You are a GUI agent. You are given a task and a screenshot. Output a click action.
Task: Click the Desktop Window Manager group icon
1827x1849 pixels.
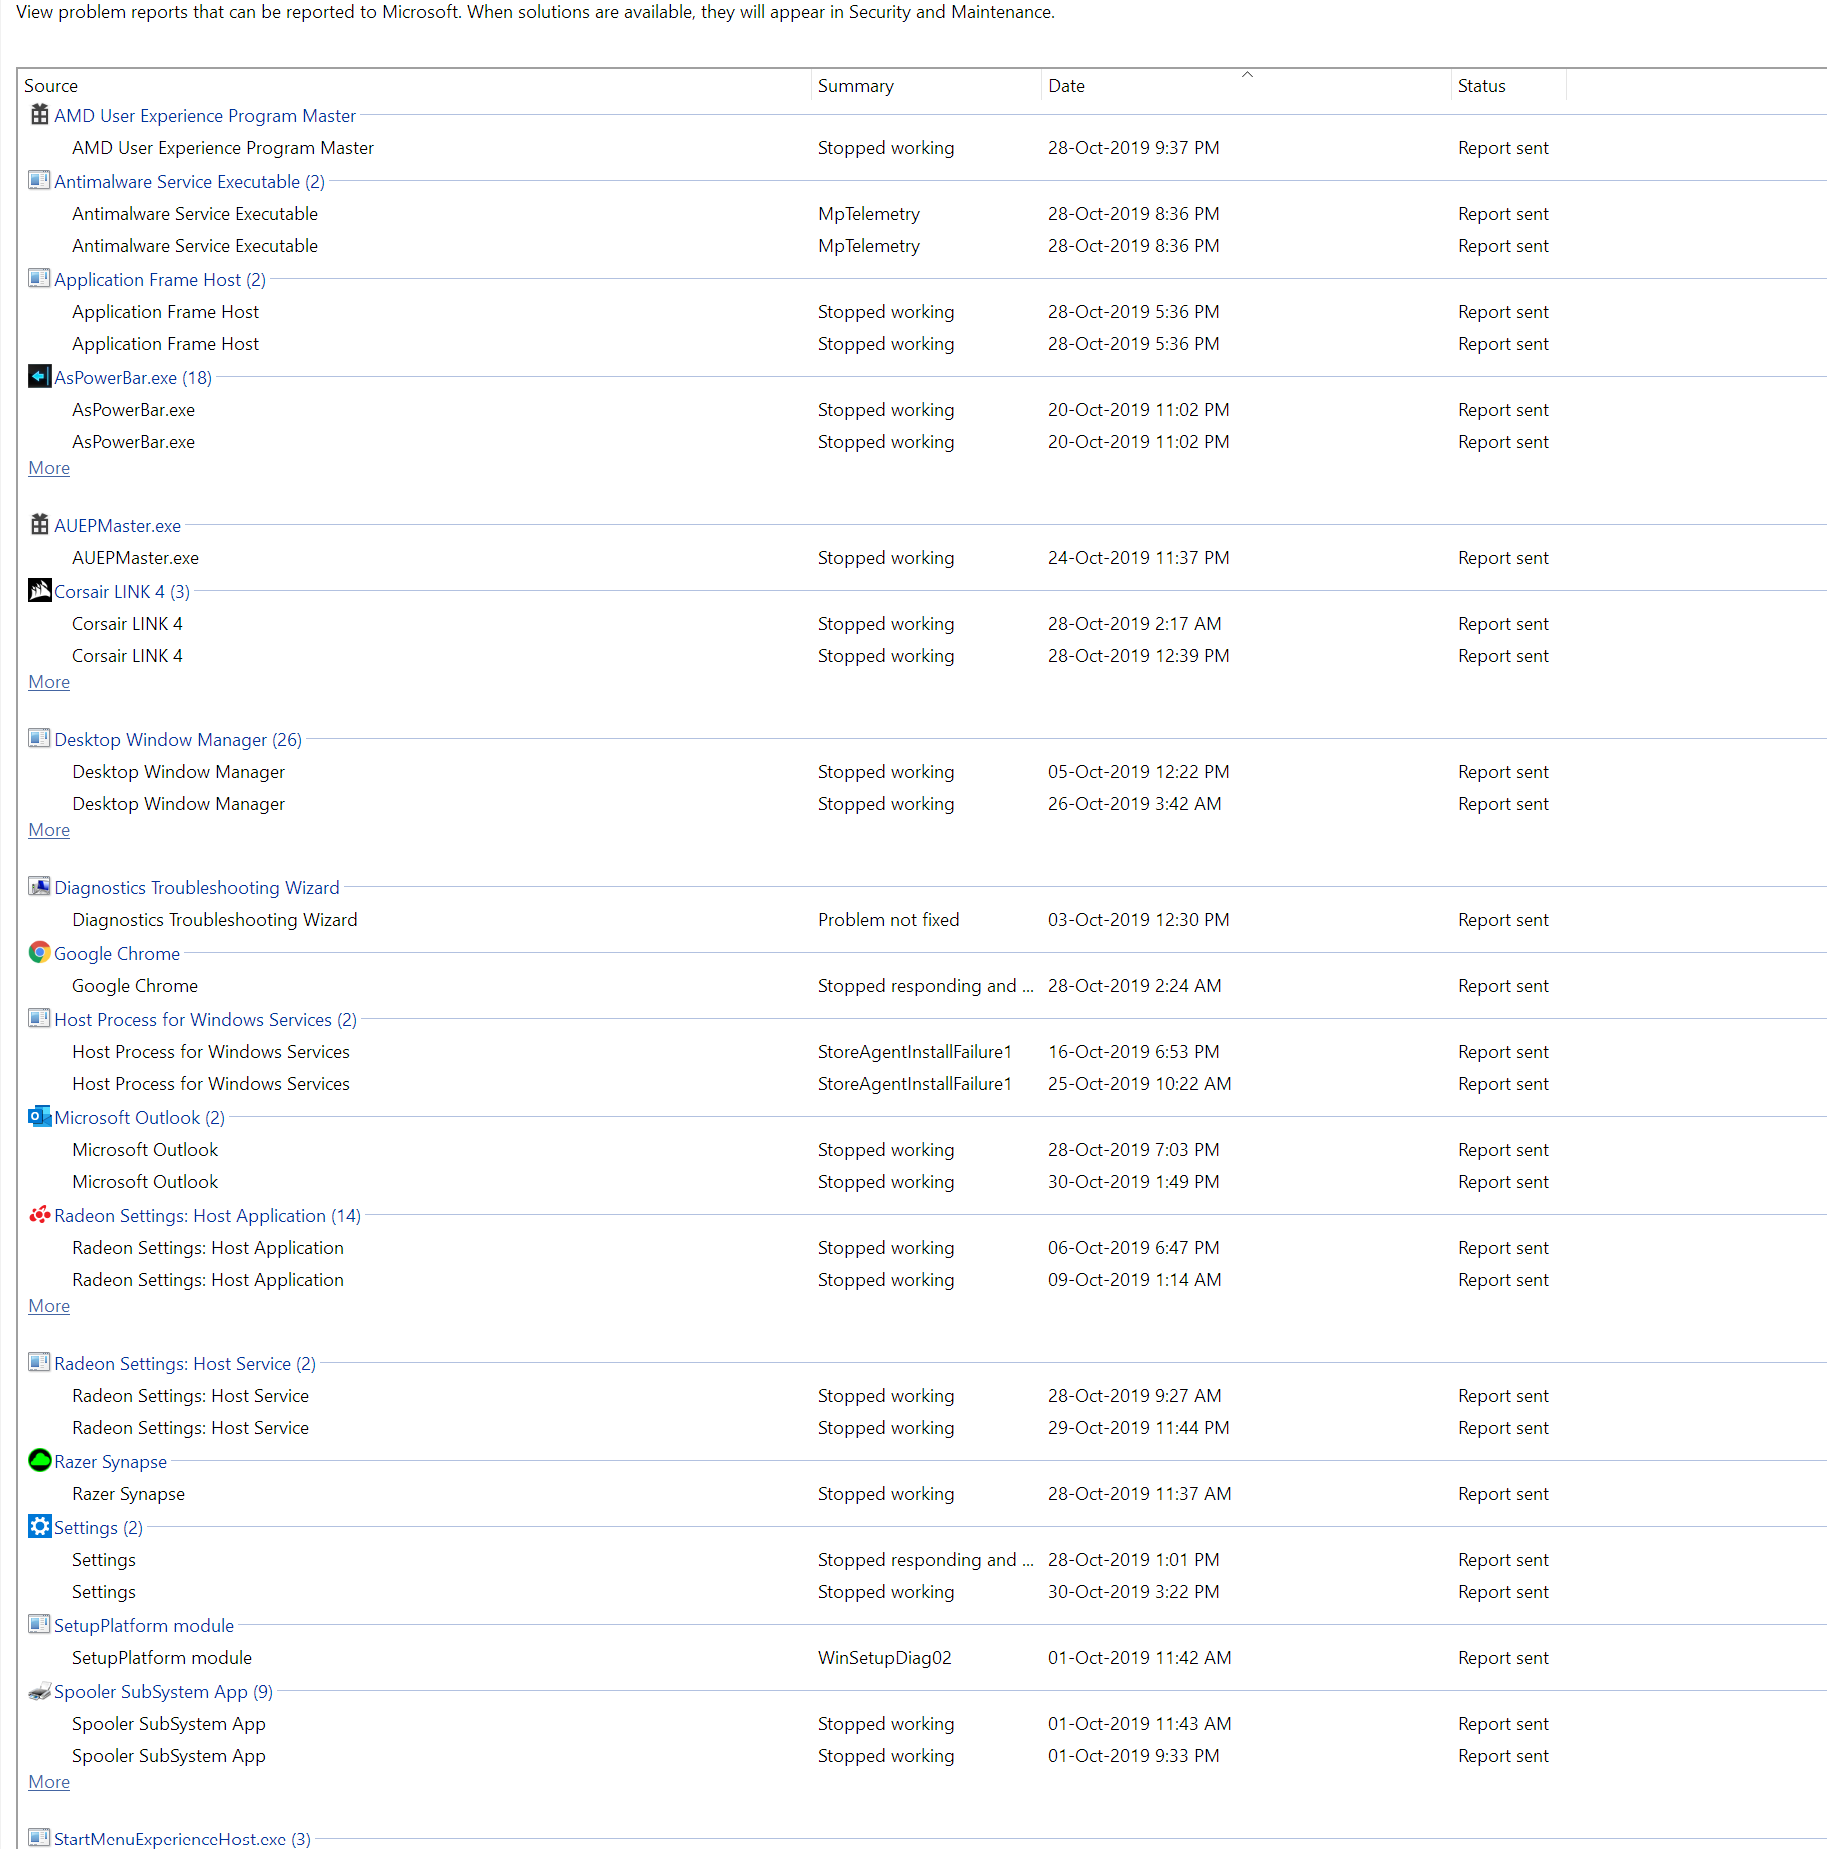(x=39, y=739)
